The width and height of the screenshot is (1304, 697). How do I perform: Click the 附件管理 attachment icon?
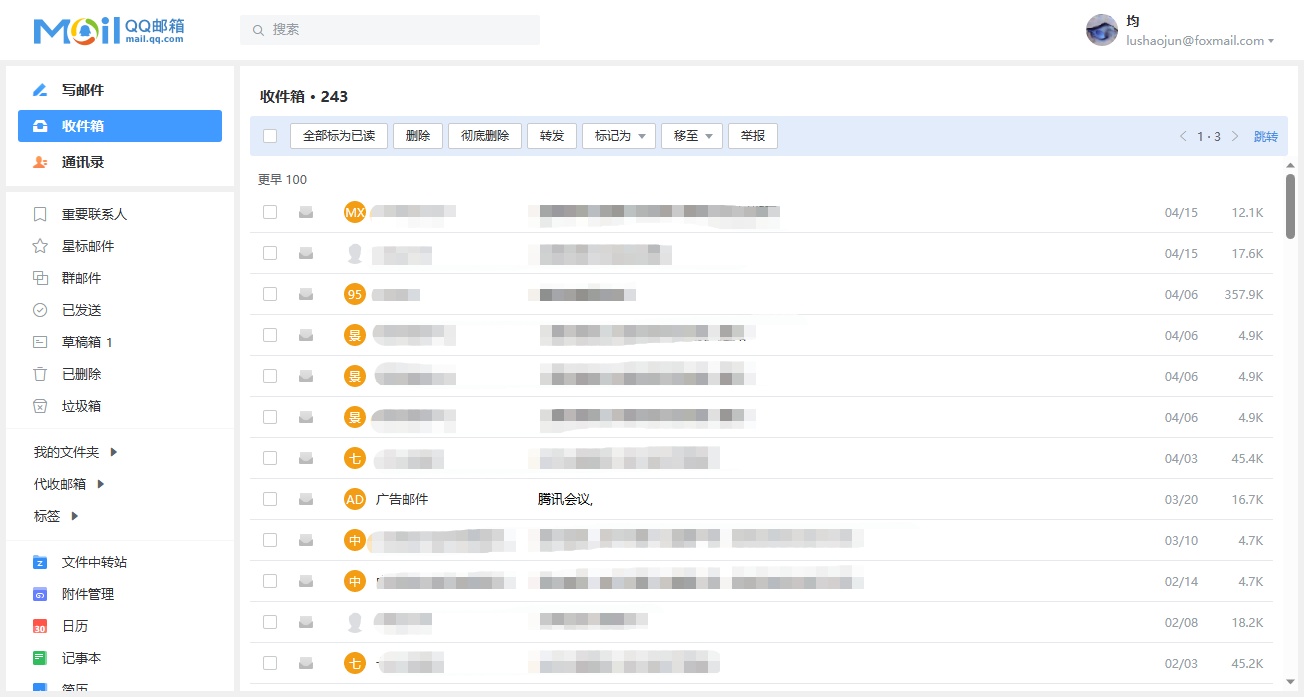40,594
